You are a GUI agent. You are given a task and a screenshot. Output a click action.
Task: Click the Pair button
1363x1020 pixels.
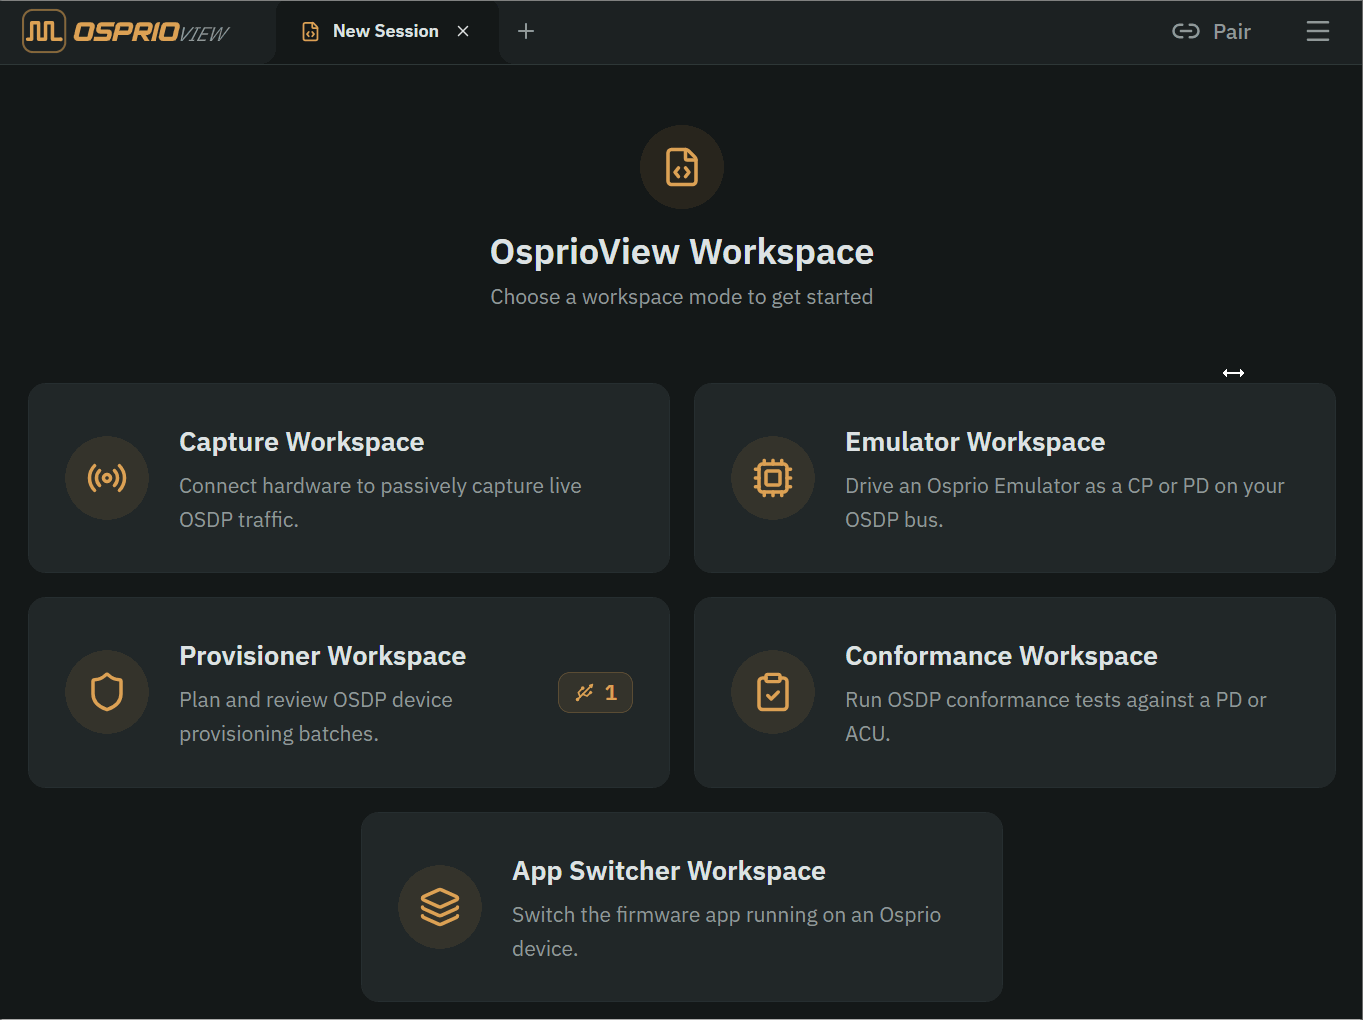pos(1211,31)
